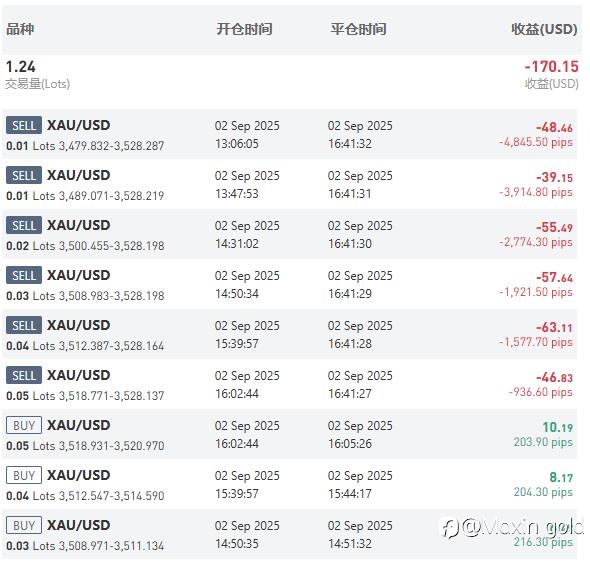590x564 pixels.
Task: Click the SELL badge on the 14:50:34 trade
Action: [24, 275]
